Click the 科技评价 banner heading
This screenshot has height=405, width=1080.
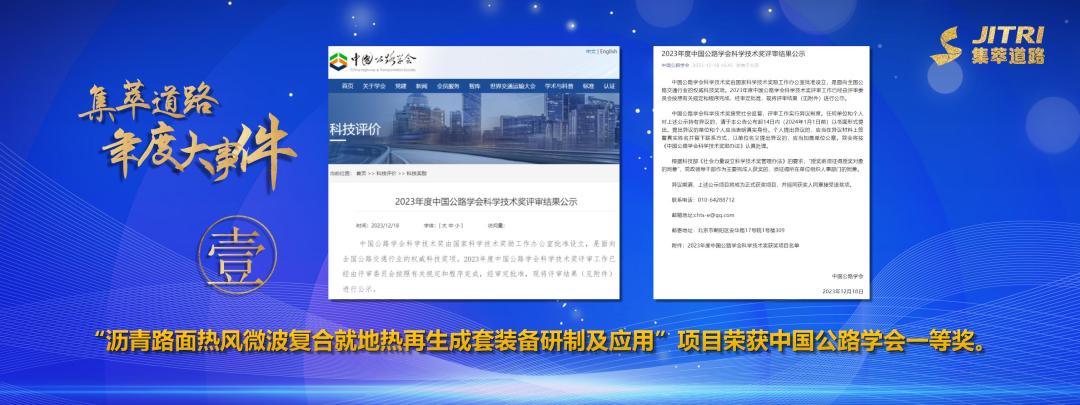point(355,129)
